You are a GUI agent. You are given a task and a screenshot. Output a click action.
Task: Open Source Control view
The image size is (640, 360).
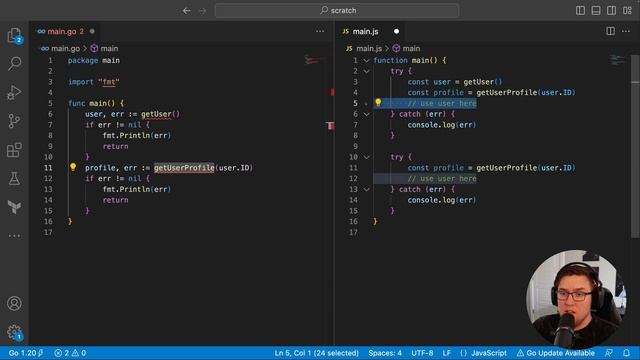14,121
